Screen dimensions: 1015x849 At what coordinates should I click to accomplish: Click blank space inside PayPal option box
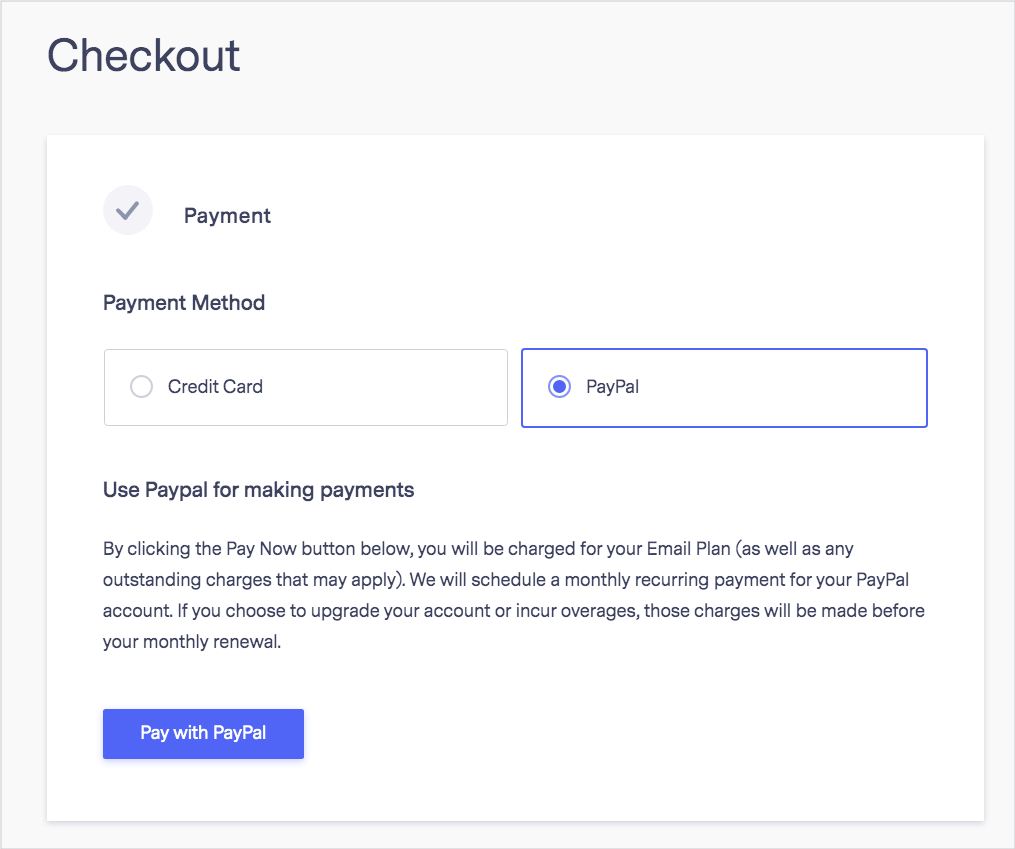point(783,388)
